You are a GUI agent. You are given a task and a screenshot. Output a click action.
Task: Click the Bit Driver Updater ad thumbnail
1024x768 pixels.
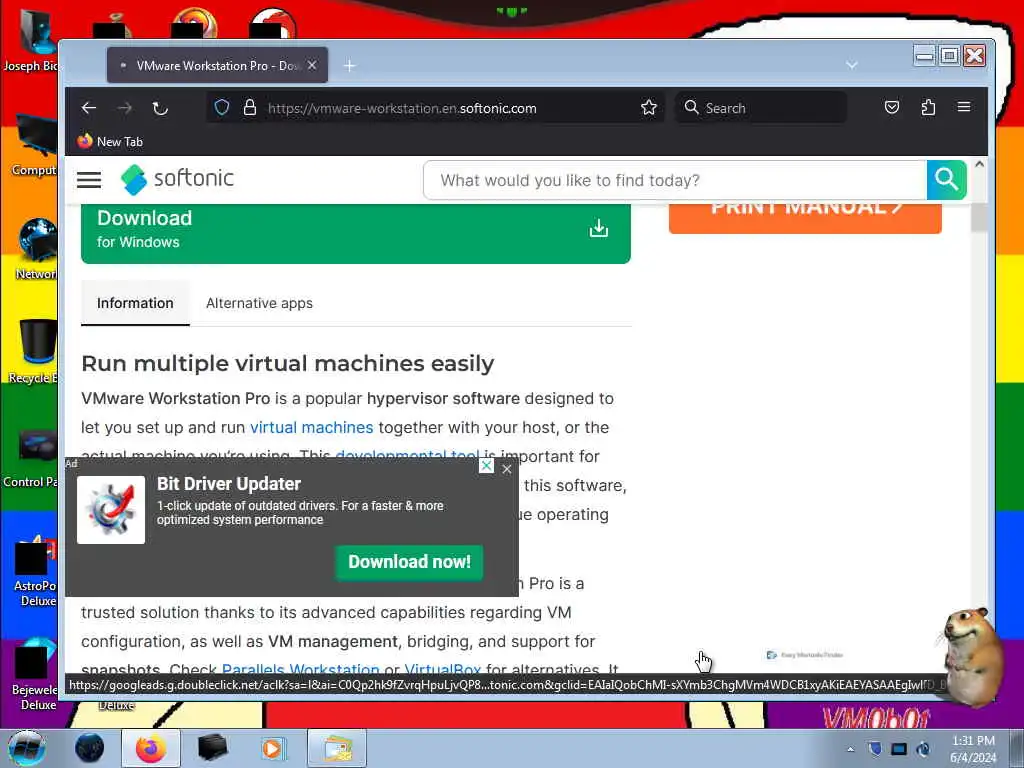pyautogui.click(x=111, y=509)
